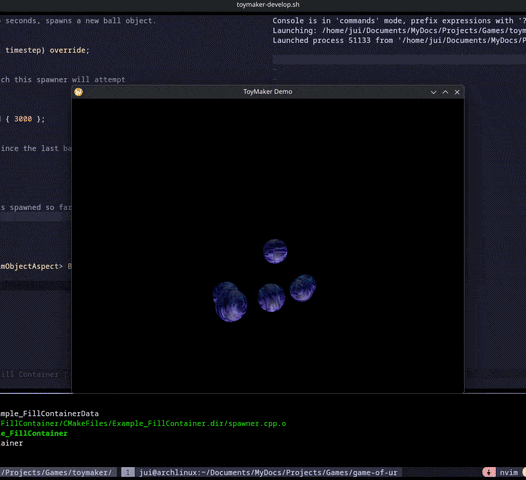
Task: Click the console input field below launch messages
Action: [399, 60]
